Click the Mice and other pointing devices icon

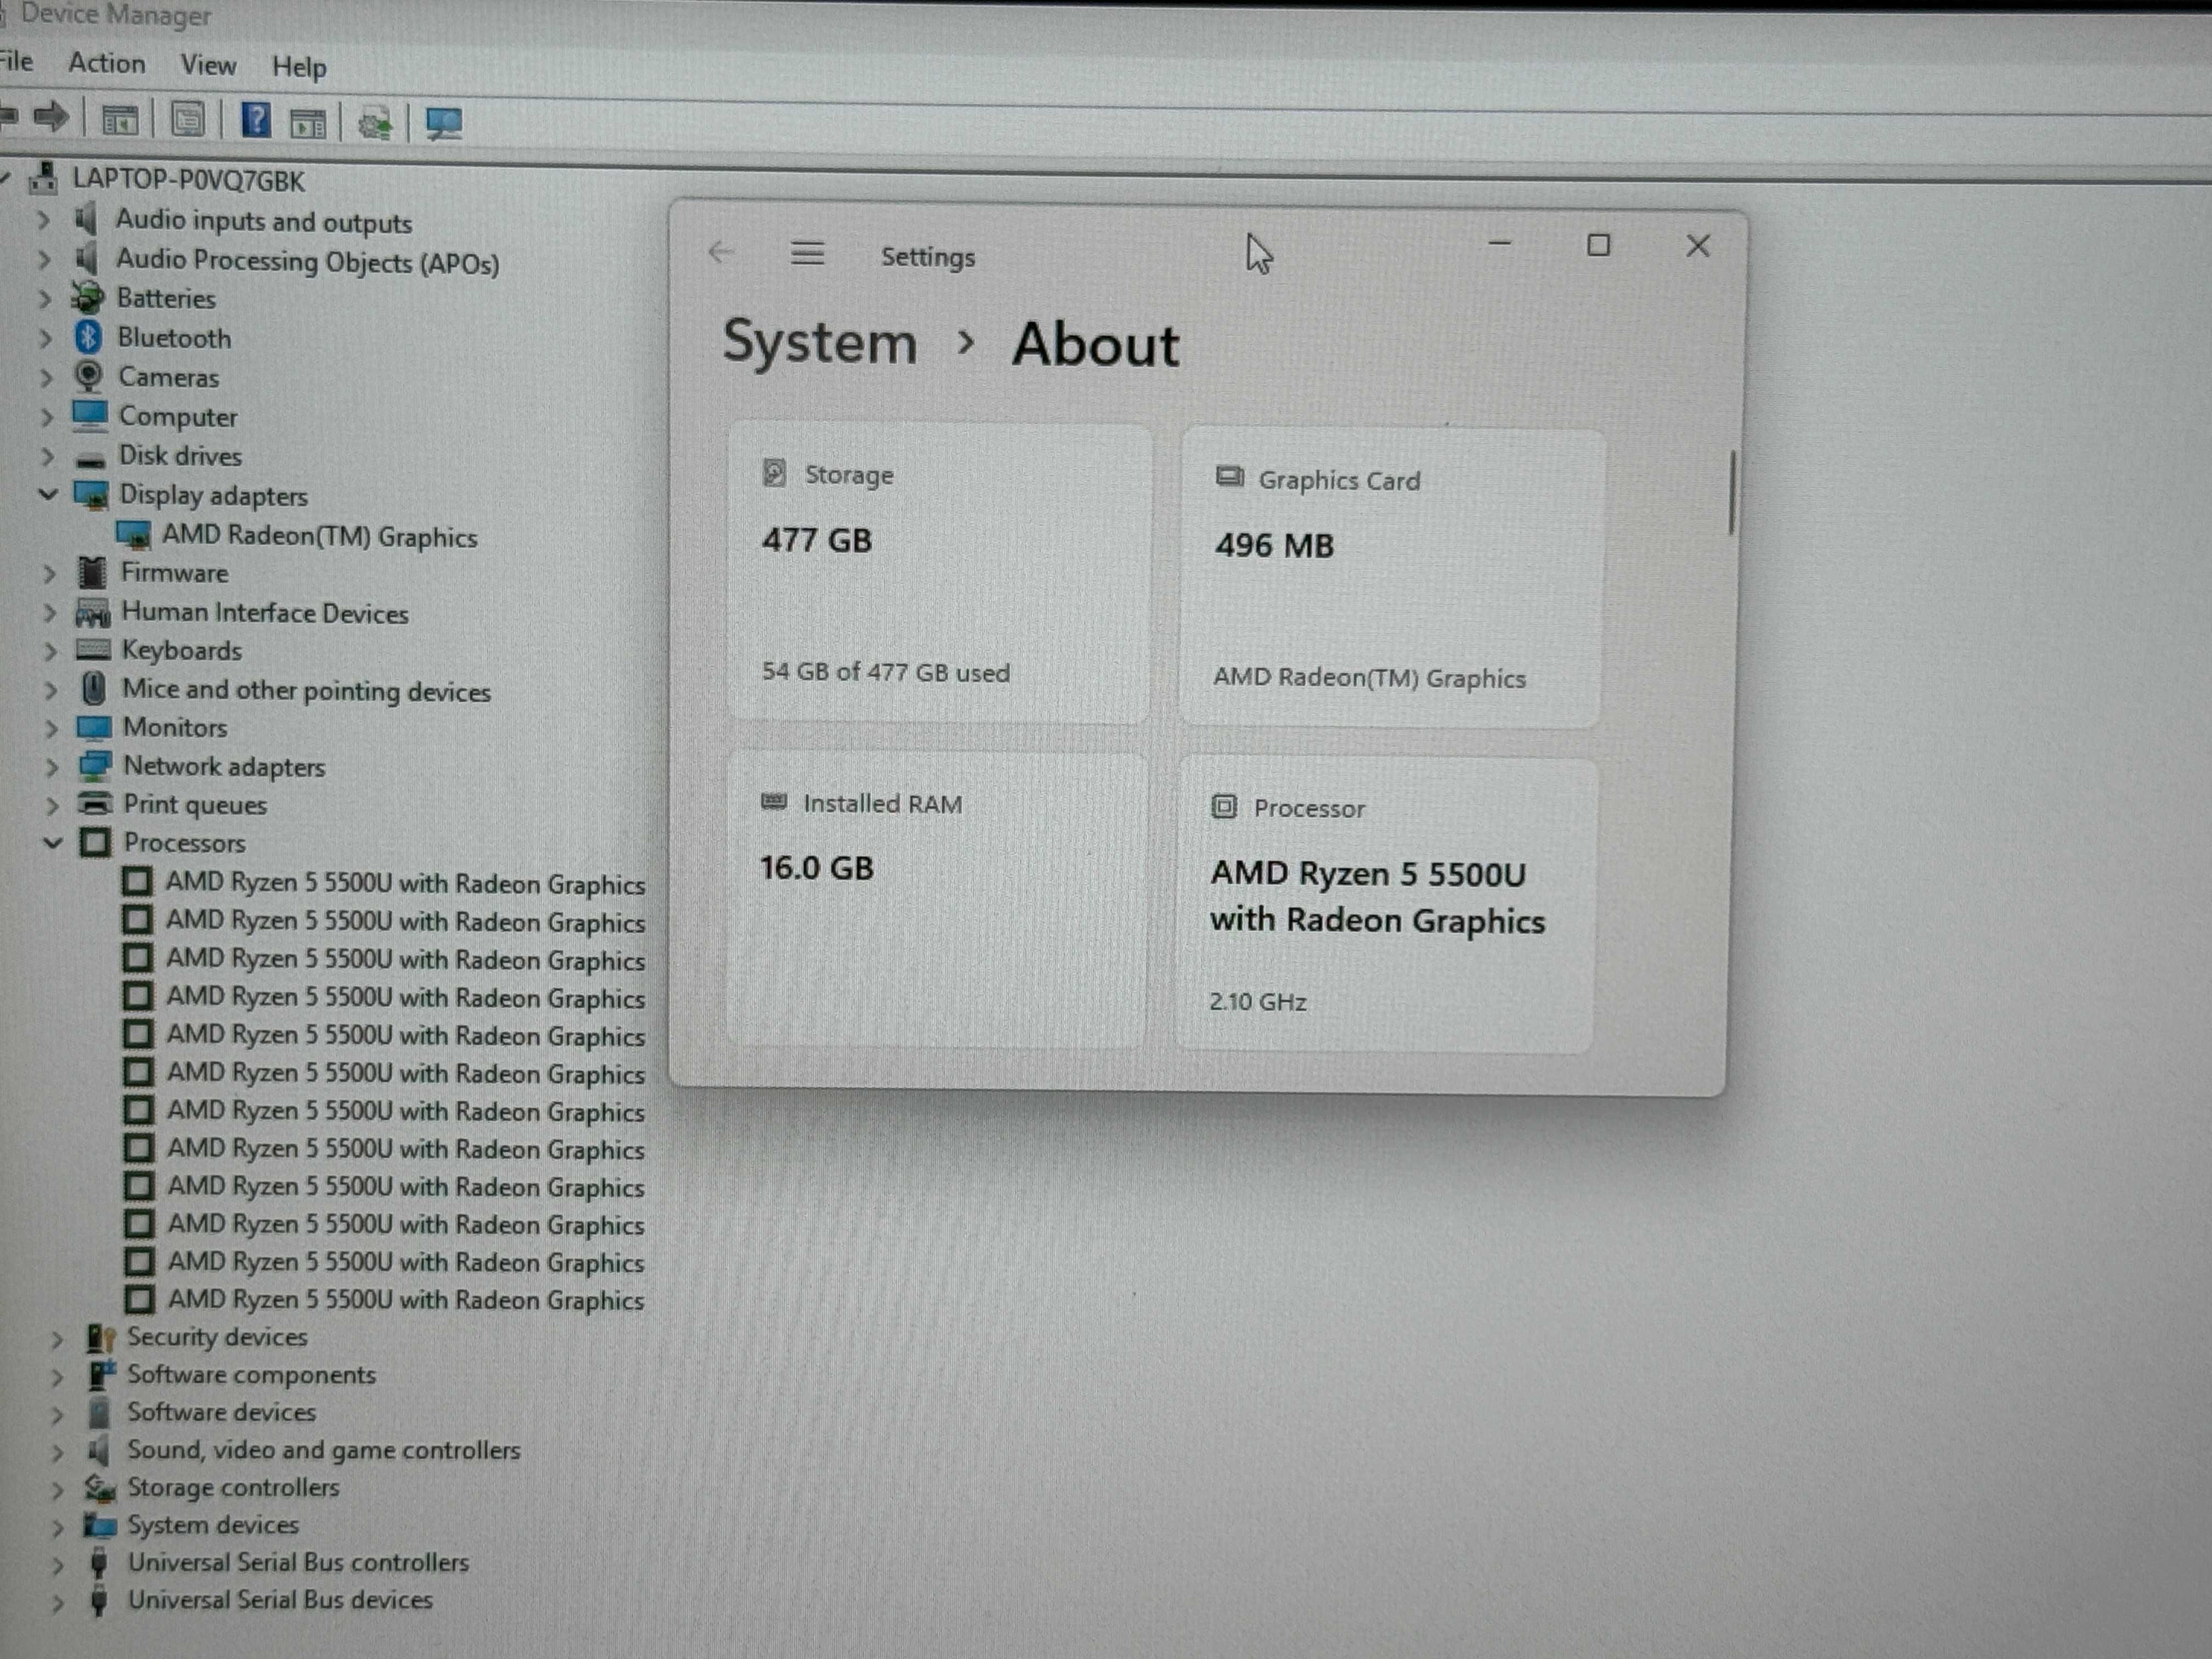pos(94,688)
